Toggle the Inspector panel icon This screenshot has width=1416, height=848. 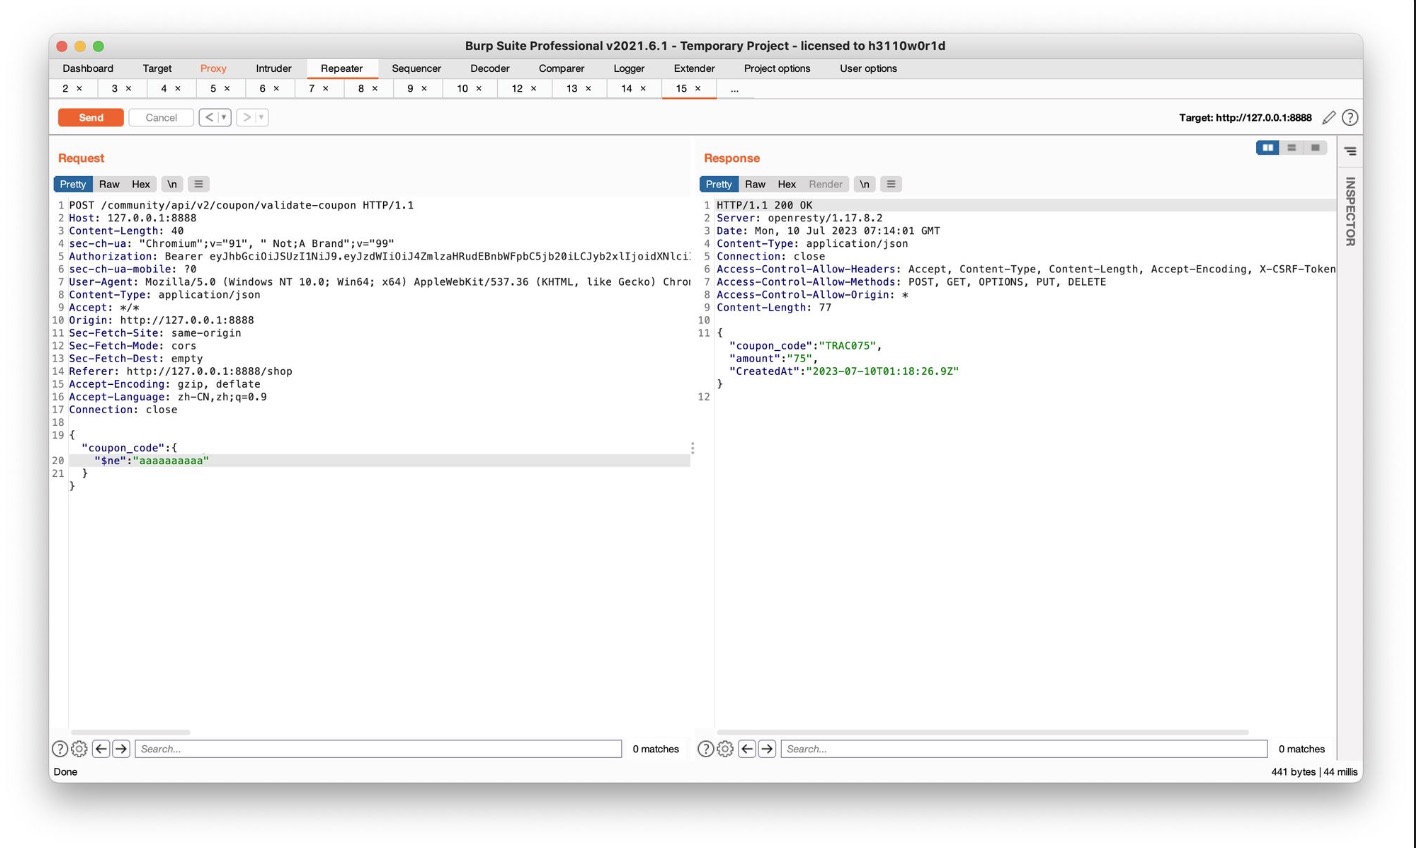pos(1350,151)
